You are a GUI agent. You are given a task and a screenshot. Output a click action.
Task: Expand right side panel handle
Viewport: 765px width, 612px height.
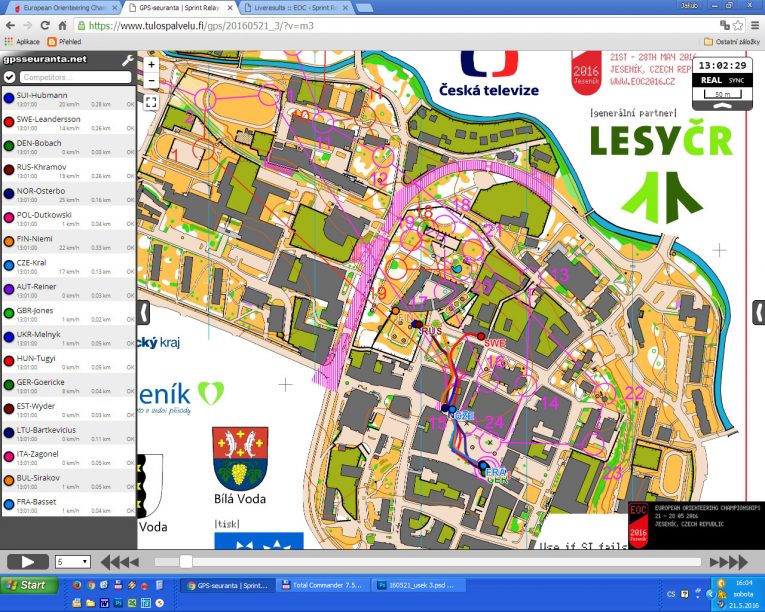759,312
